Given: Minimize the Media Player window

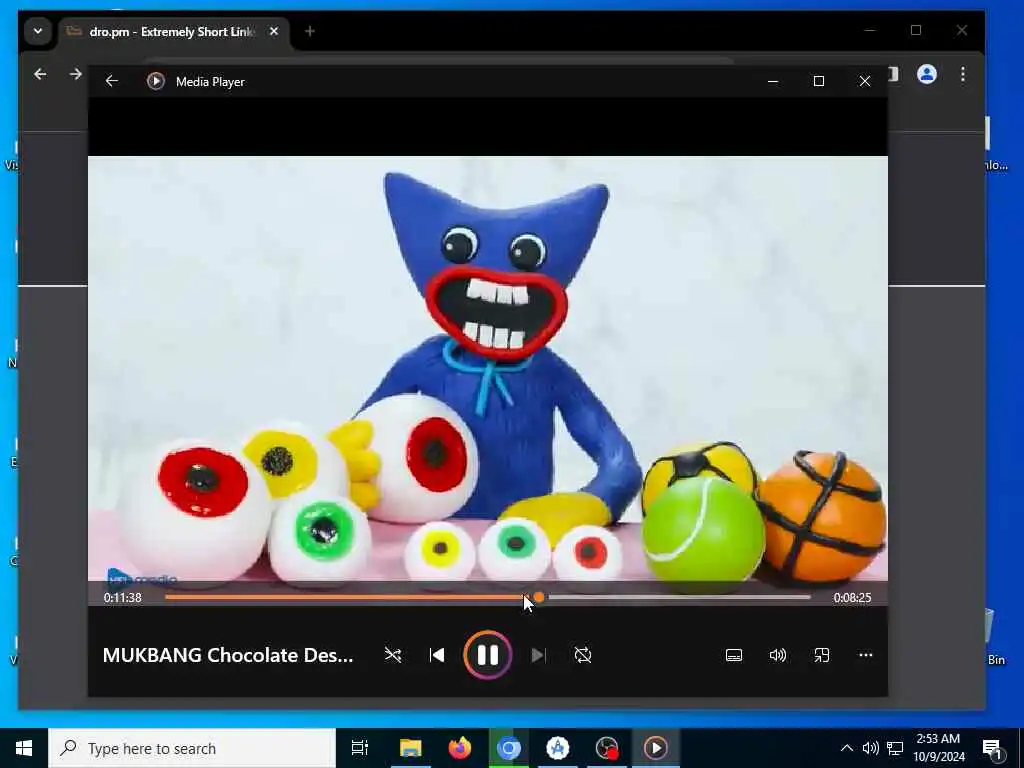Looking at the screenshot, I should pyautogui.click(x=773, y=81).
